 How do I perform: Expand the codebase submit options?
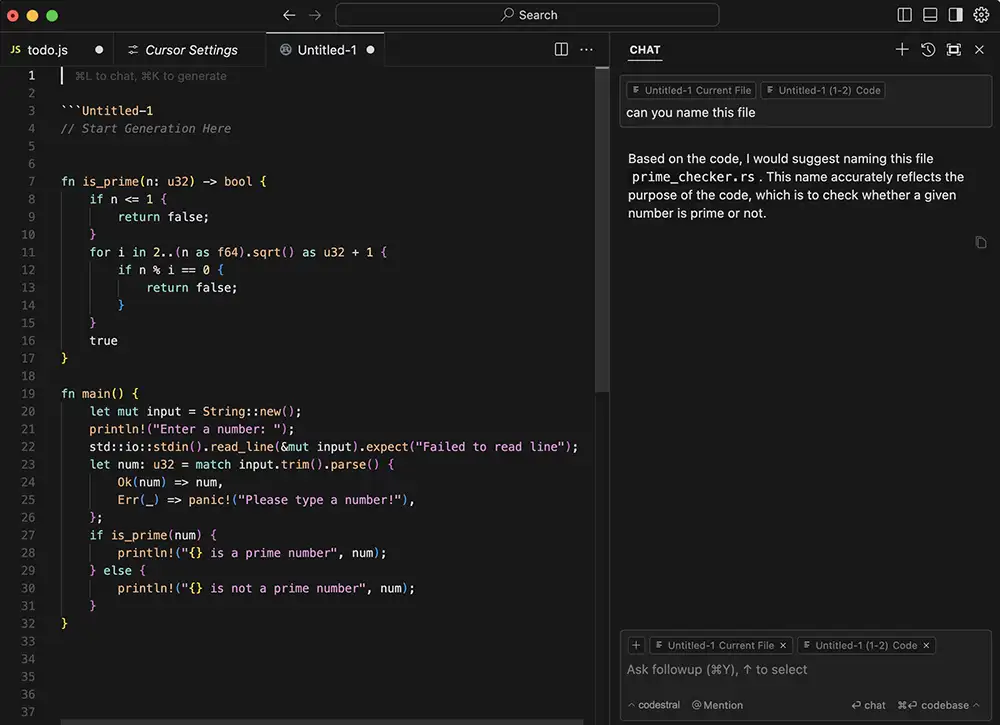pos(976,705)
